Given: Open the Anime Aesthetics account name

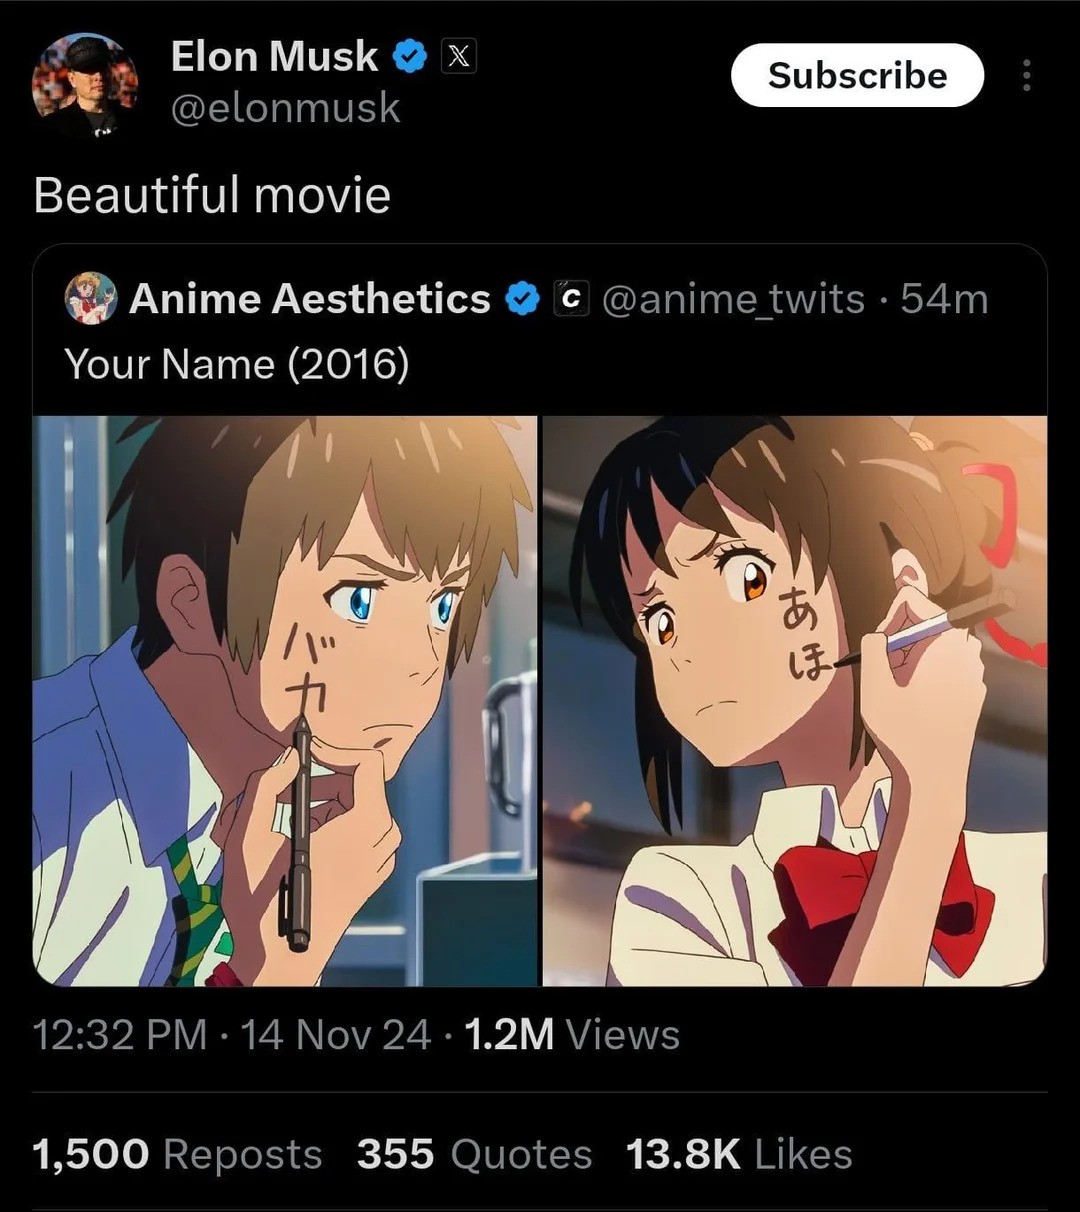Looking at the screenshot, I should [x=310, y=299].
